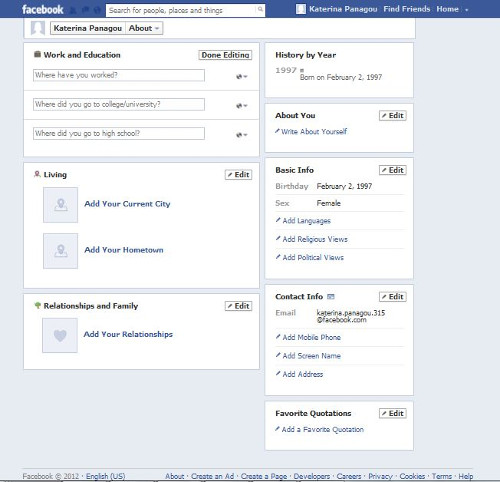Click Add Your Current City link
The height and width of the screenshot is (482, 500).
127,204
